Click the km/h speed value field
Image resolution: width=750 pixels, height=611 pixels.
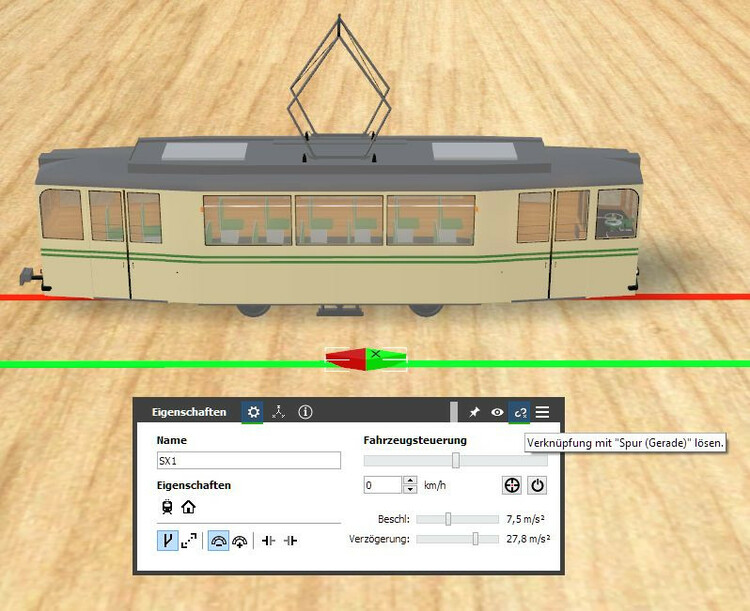(383, 485)
